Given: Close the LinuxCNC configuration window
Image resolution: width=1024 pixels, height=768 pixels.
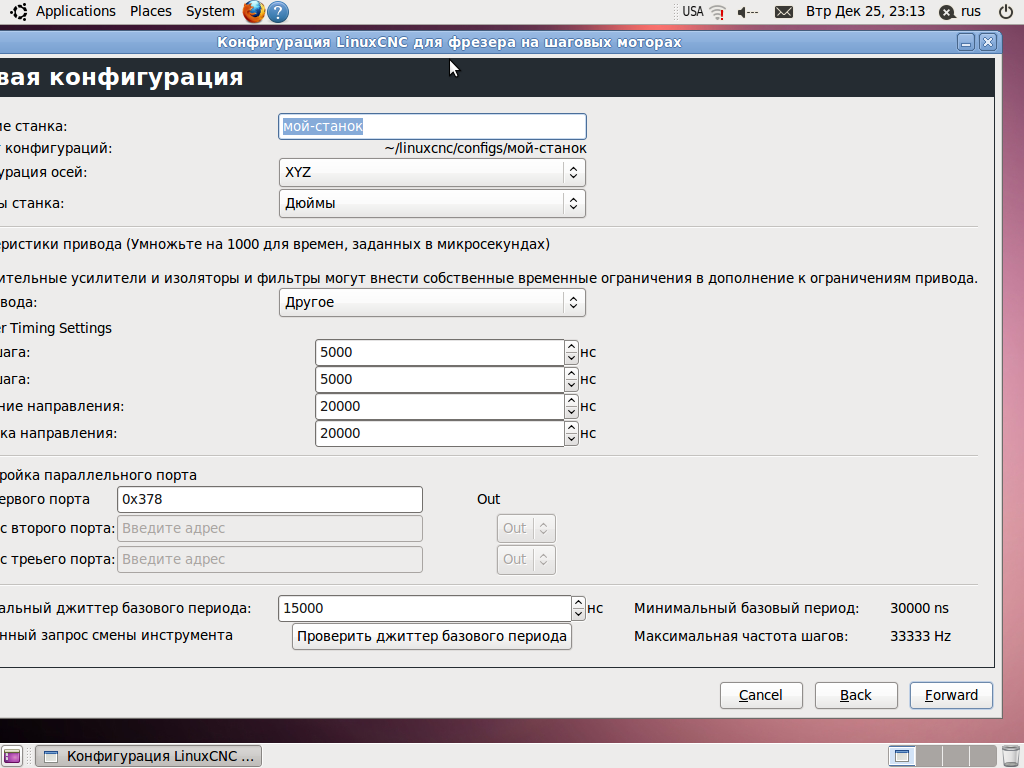Looking at the screenshot, I should pyautogui.click(x=988, y=42).
